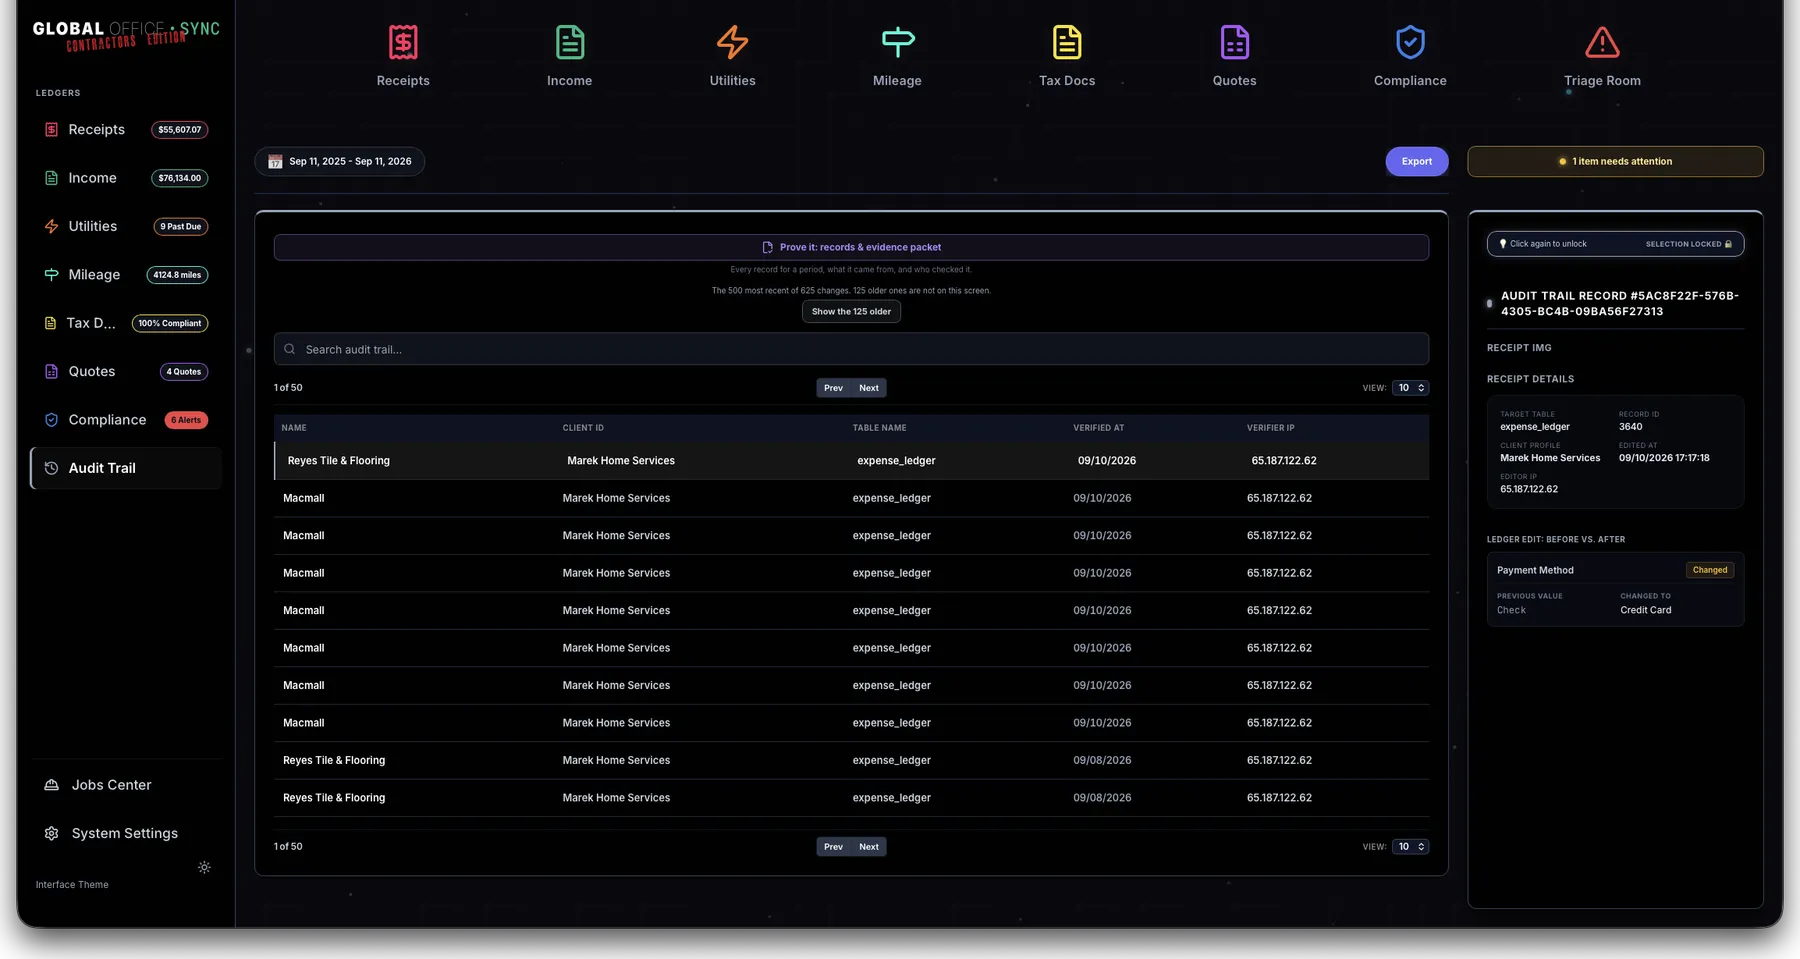This screenshot has width=1800, height=959.
Task: Click the VERIFIER IP column header
Action: (x=1270, y=428)
